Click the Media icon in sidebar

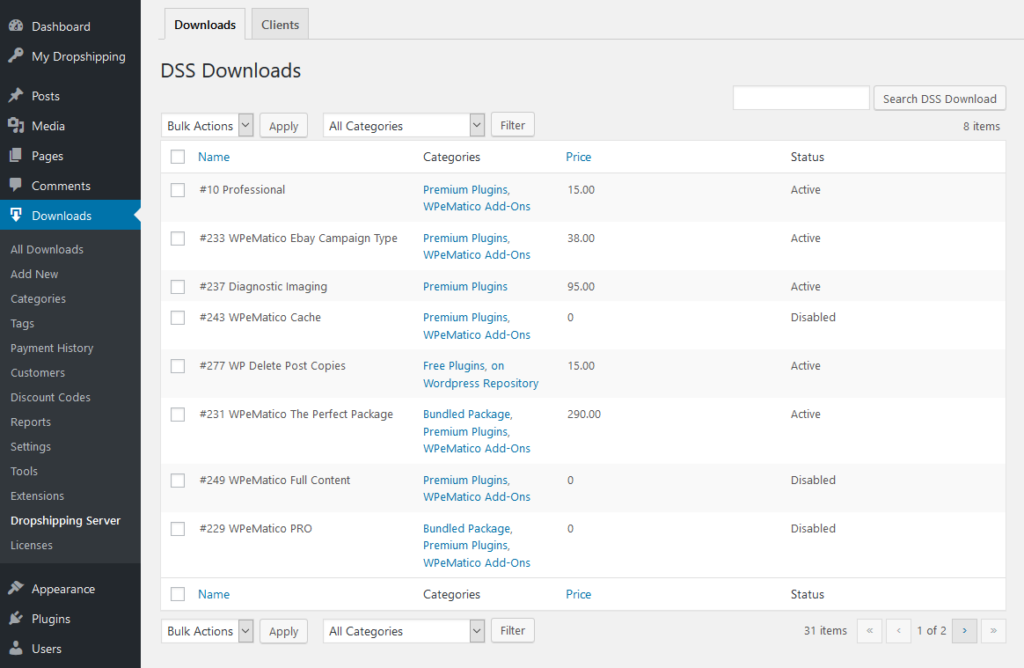pyautogui.click(x=16, y=126)
